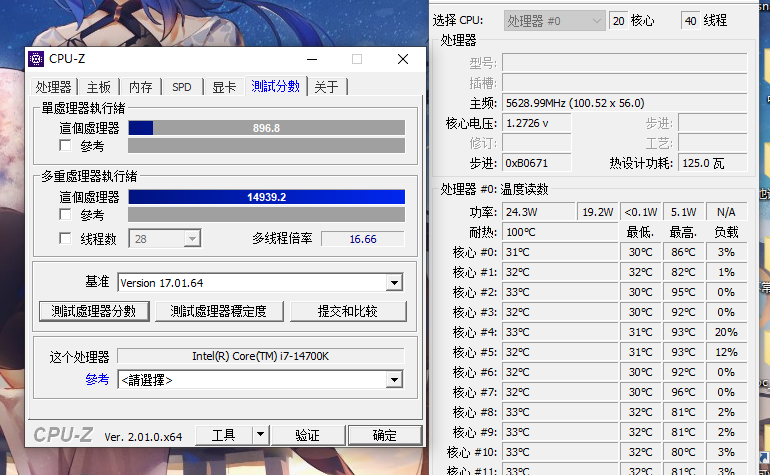Click the 多线程倍率 value 16.66
The height and width of the screenshot is (475, 770).
363,239
